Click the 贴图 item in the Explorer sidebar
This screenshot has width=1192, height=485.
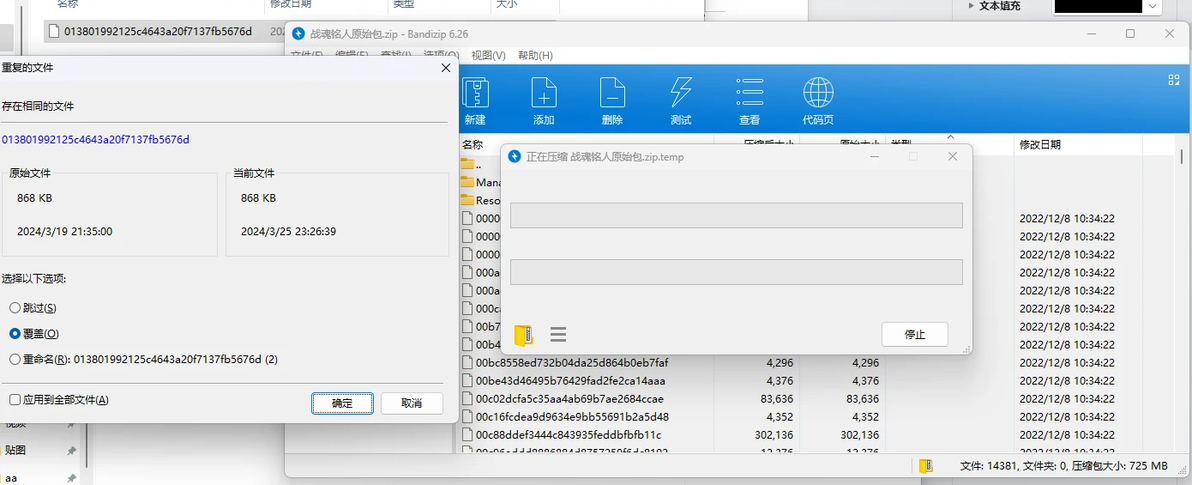15,450
